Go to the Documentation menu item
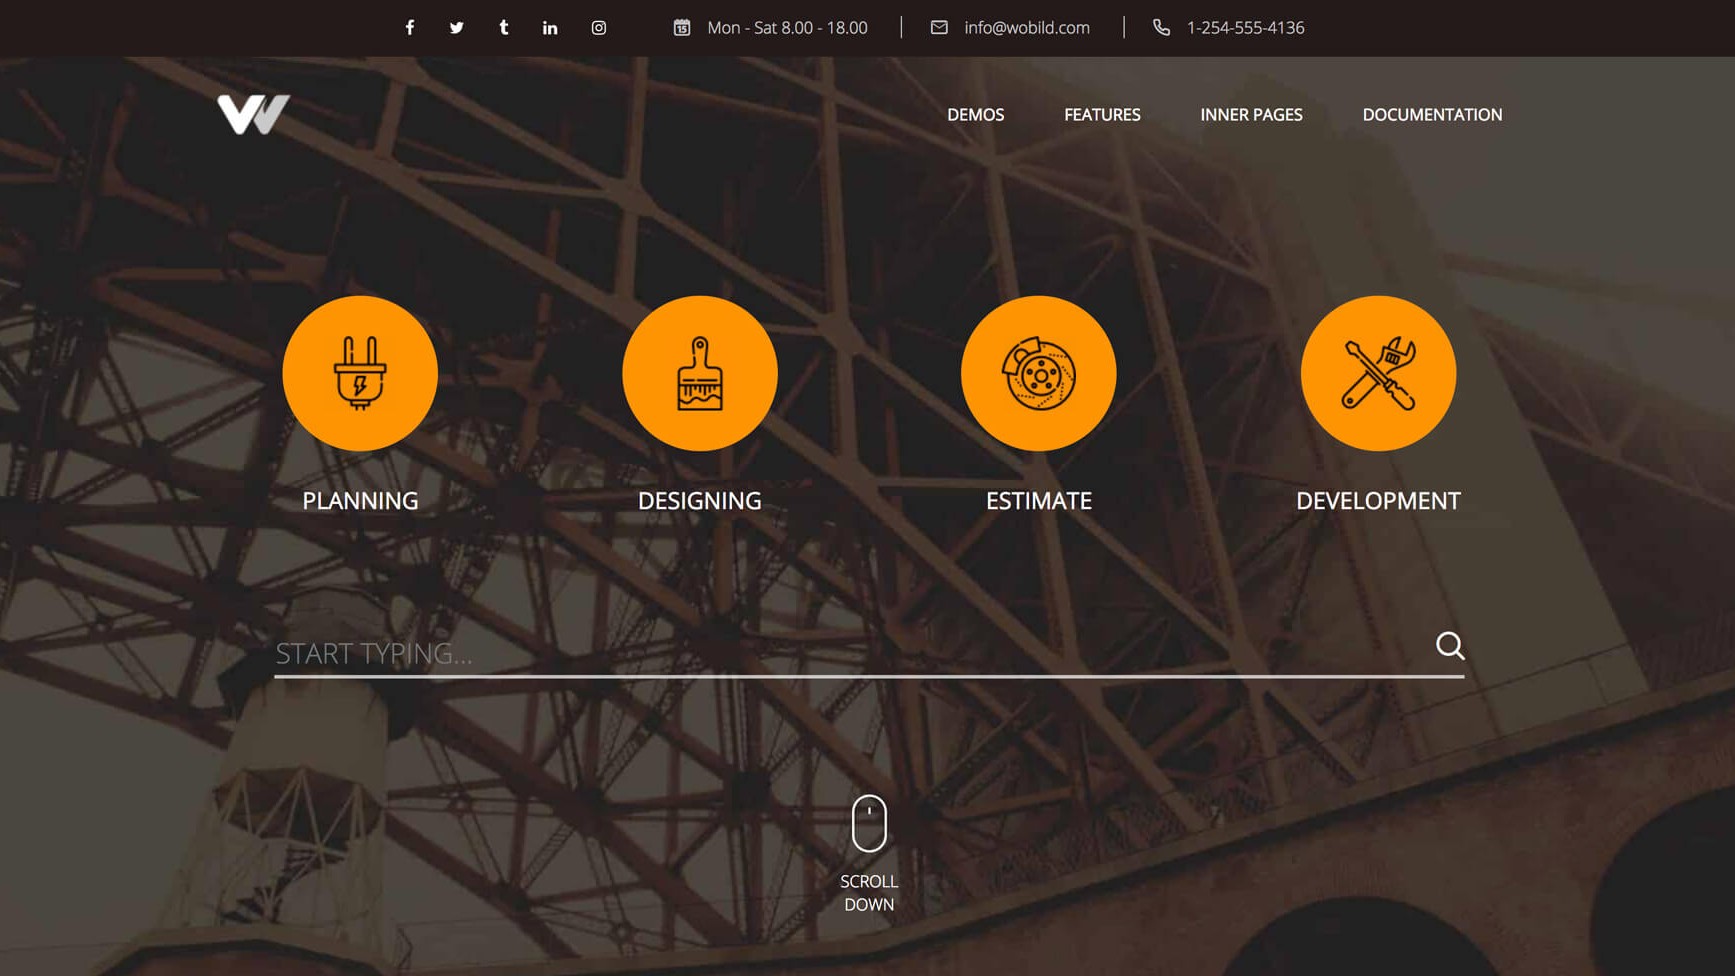The image size is (1735, 976). pyautogui.click(x=1431, y=115)
